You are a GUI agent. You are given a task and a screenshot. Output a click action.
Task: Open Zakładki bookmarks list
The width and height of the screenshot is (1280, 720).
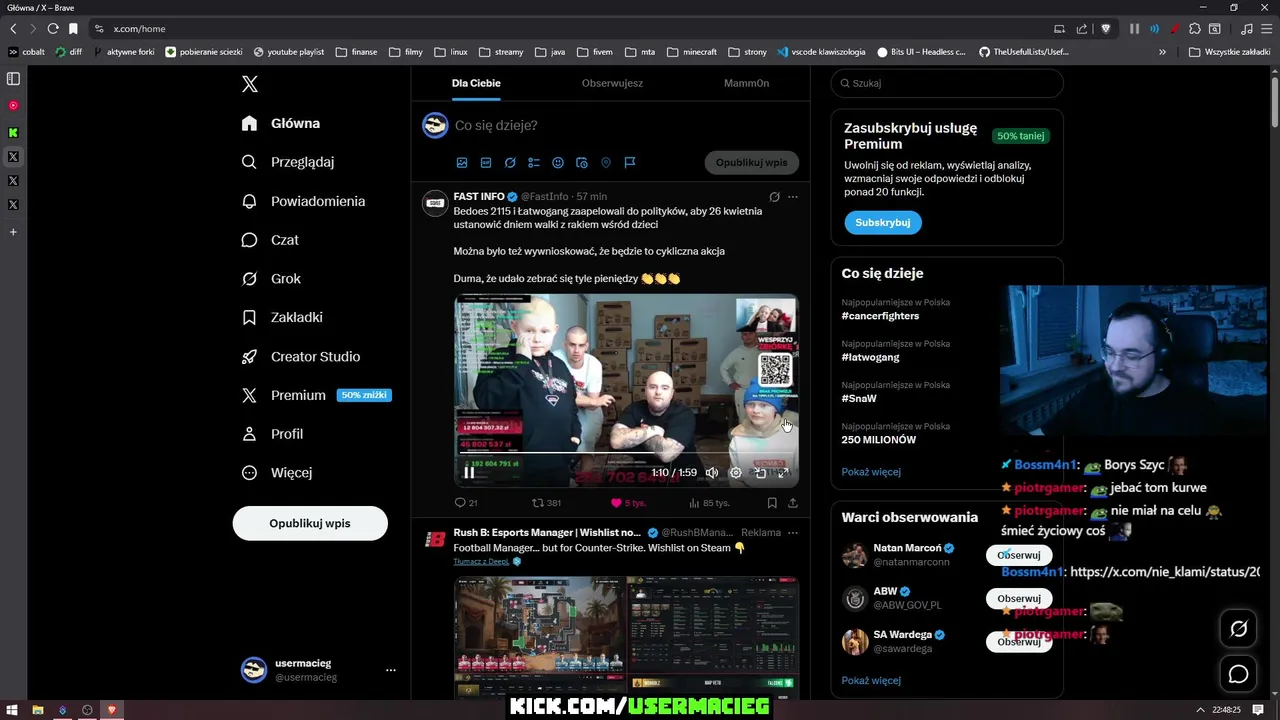[x=282, y=317]
